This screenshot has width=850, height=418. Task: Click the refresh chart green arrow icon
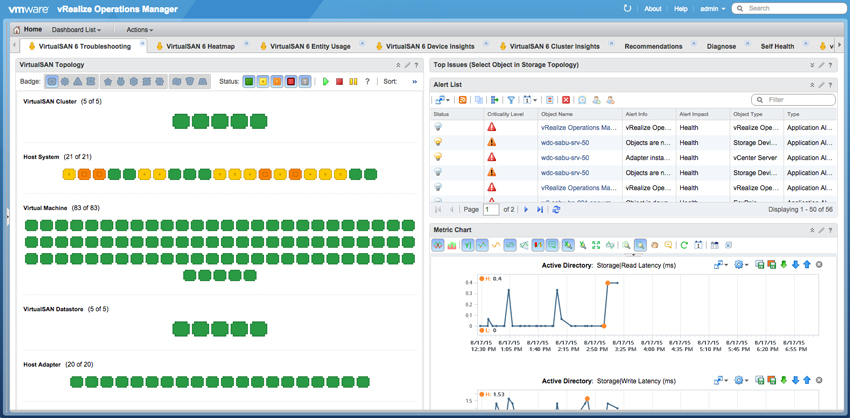pos(684,245)
